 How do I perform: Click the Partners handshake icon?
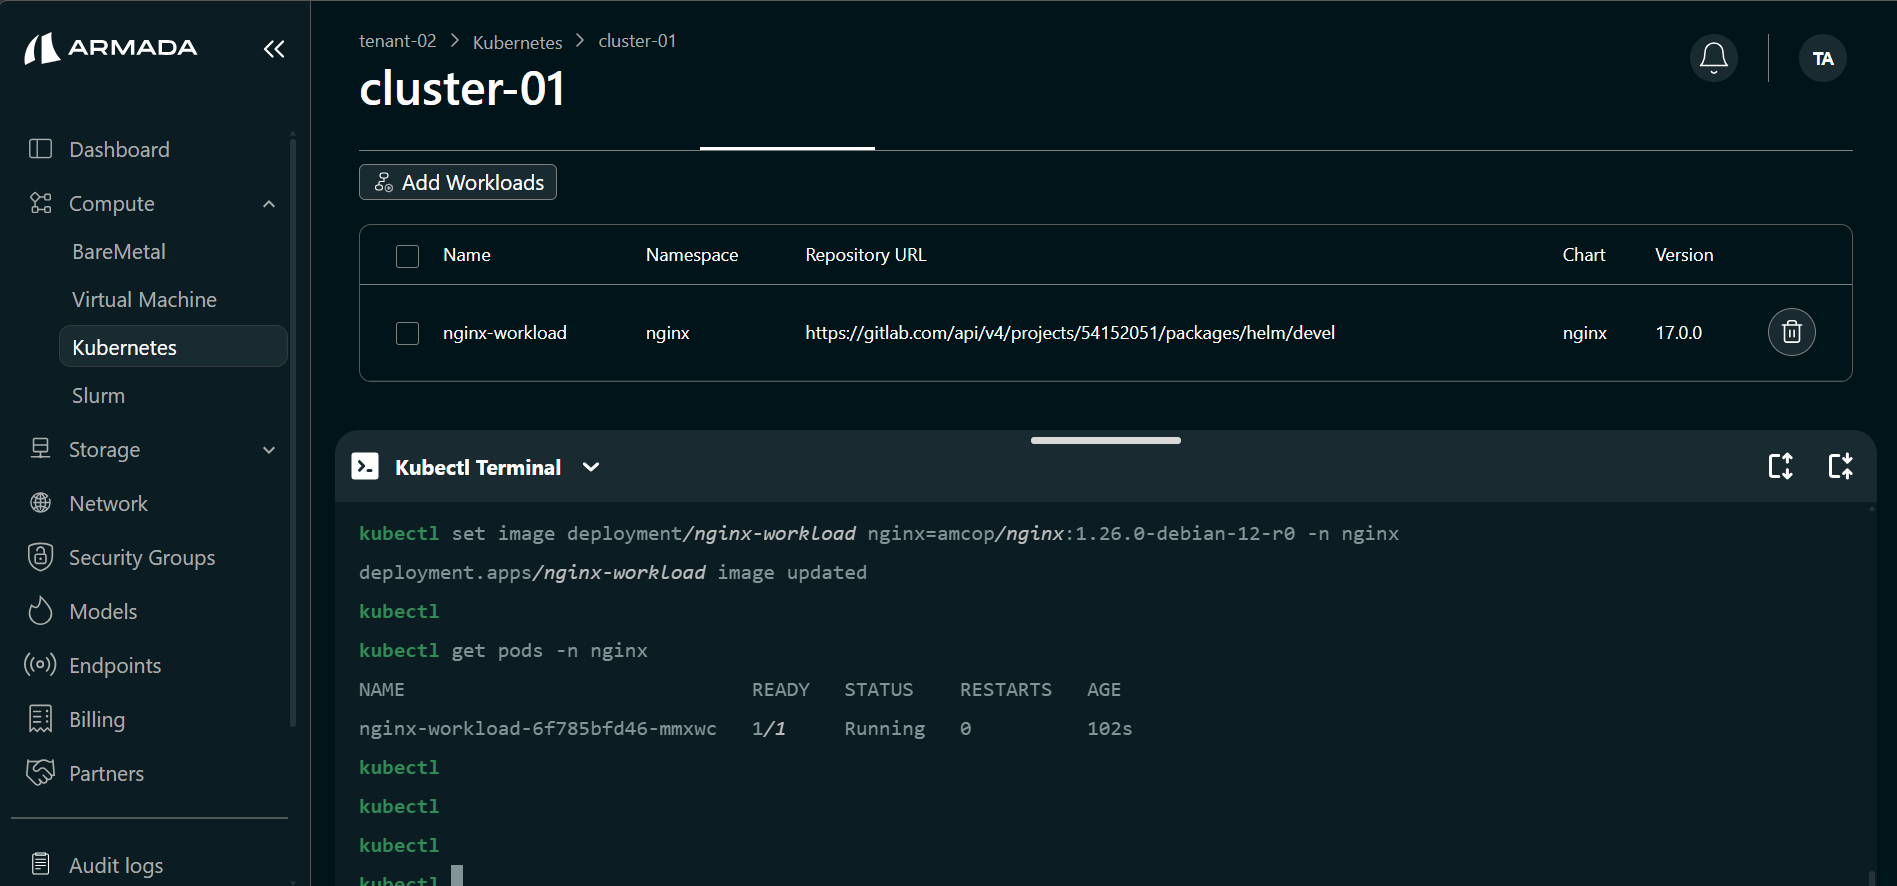click(40, 773)
